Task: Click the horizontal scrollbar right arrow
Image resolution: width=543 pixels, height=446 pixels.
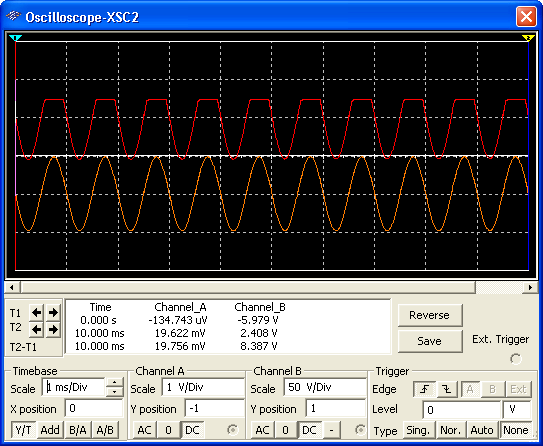Action: (530, 287)
